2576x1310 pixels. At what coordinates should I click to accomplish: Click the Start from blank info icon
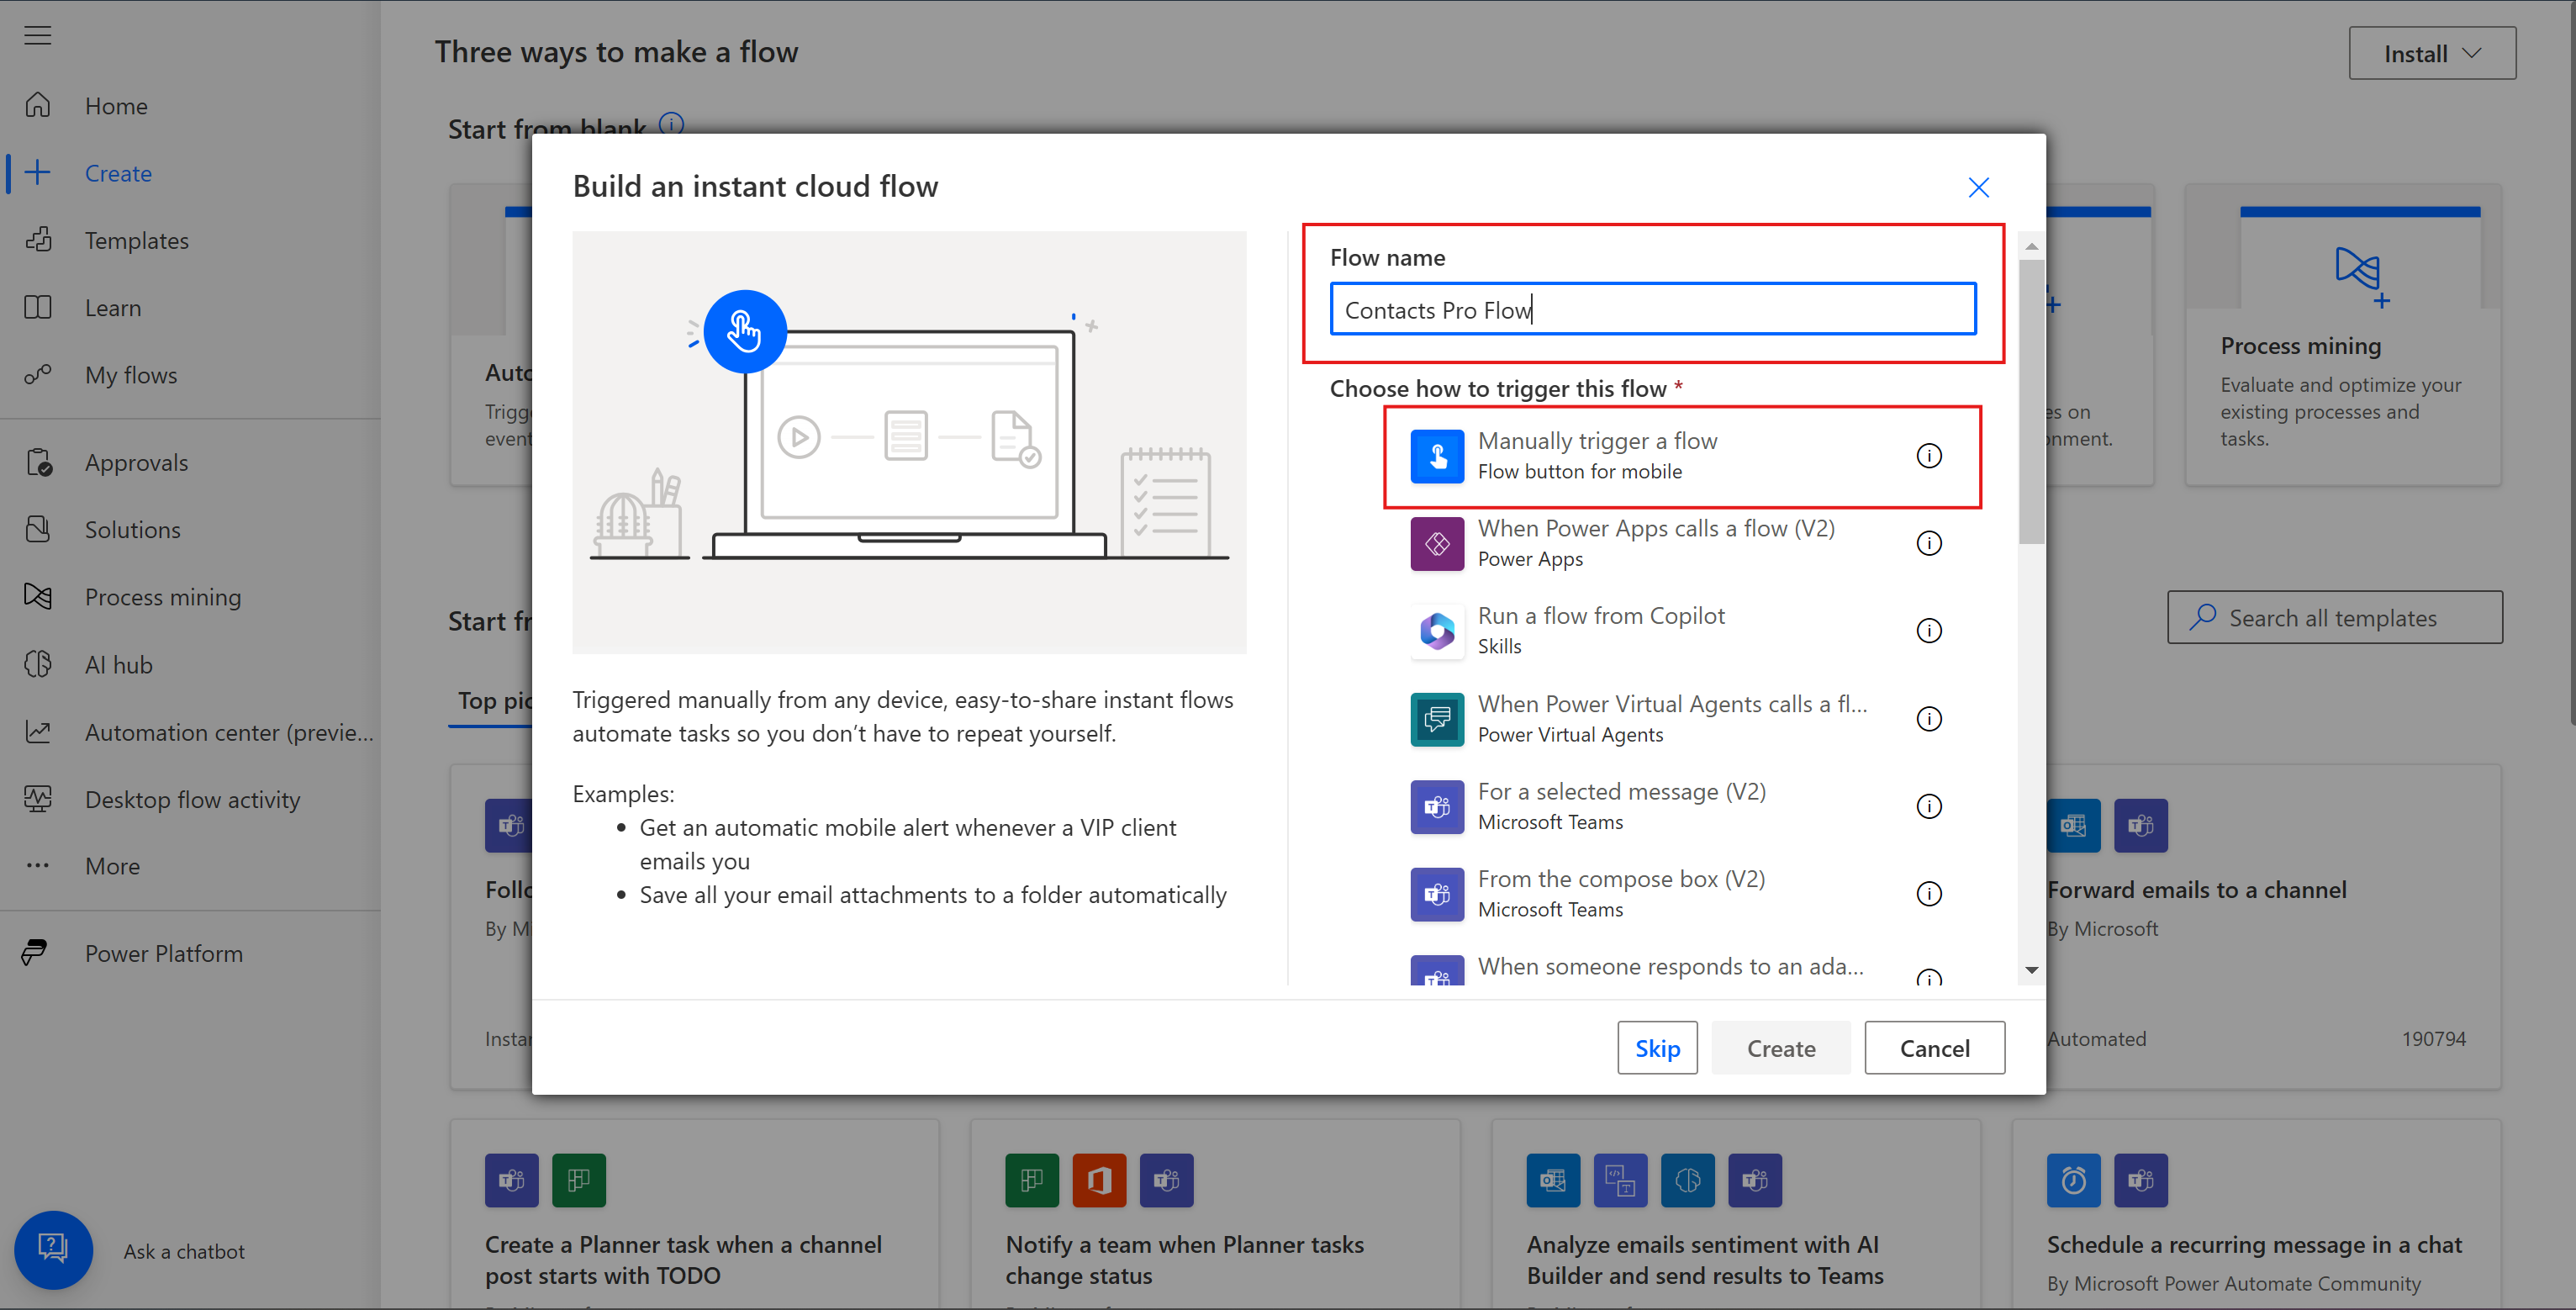coord(671,124)
